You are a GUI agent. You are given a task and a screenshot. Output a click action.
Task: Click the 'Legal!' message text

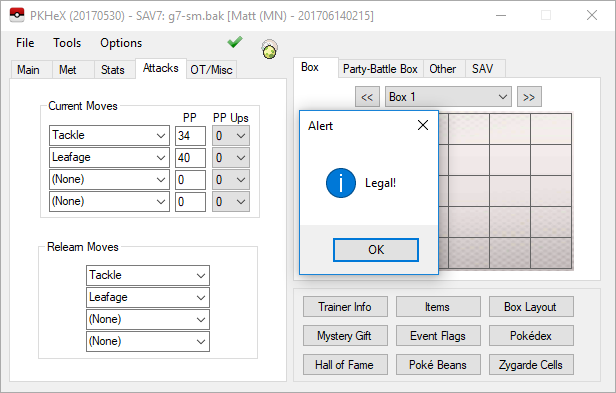[380, 183]
